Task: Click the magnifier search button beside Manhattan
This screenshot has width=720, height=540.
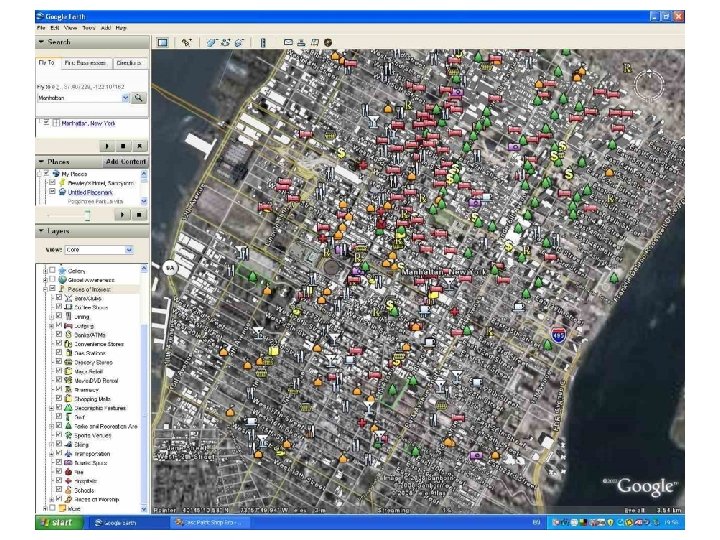Action: tap(138, 98)
